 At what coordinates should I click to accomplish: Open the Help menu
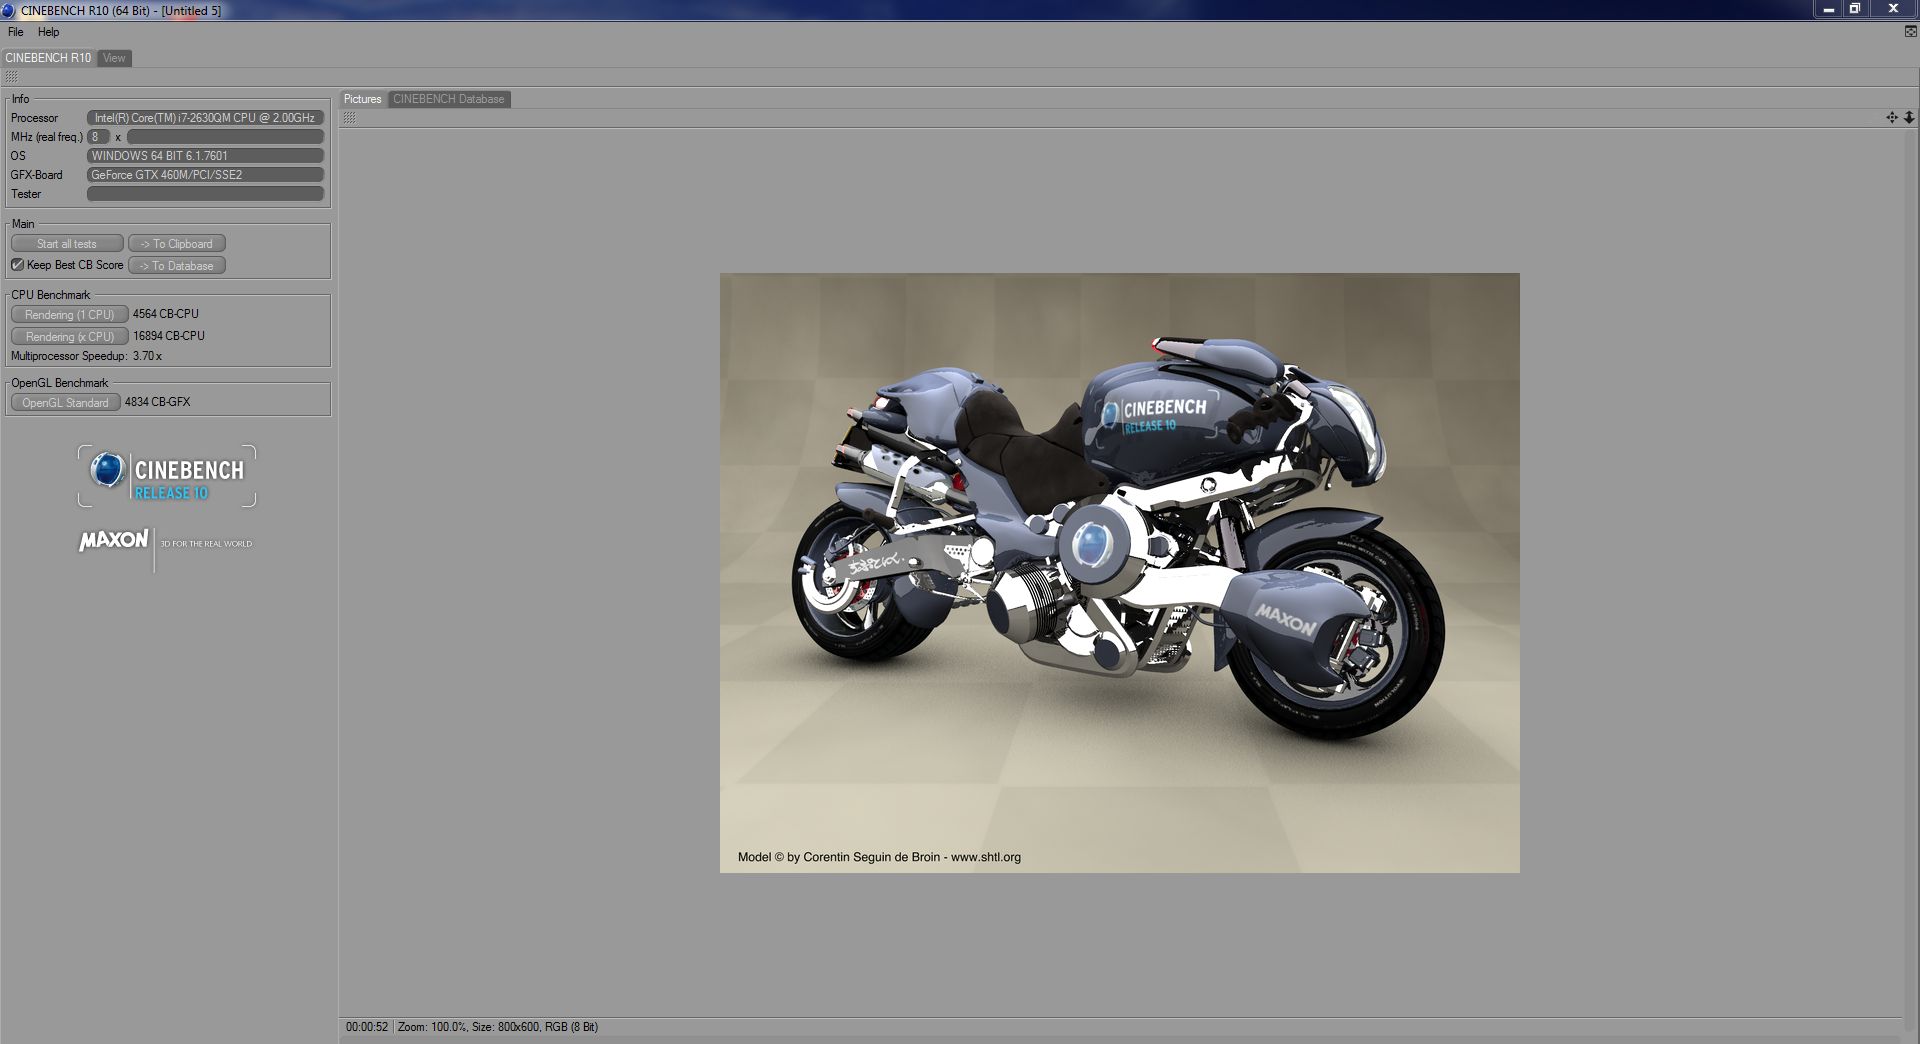pyautogui.click(x=48, y=32)
